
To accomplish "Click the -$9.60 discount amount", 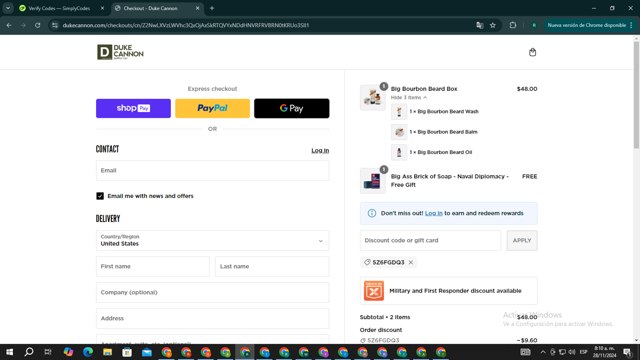I will click(527, 340).
